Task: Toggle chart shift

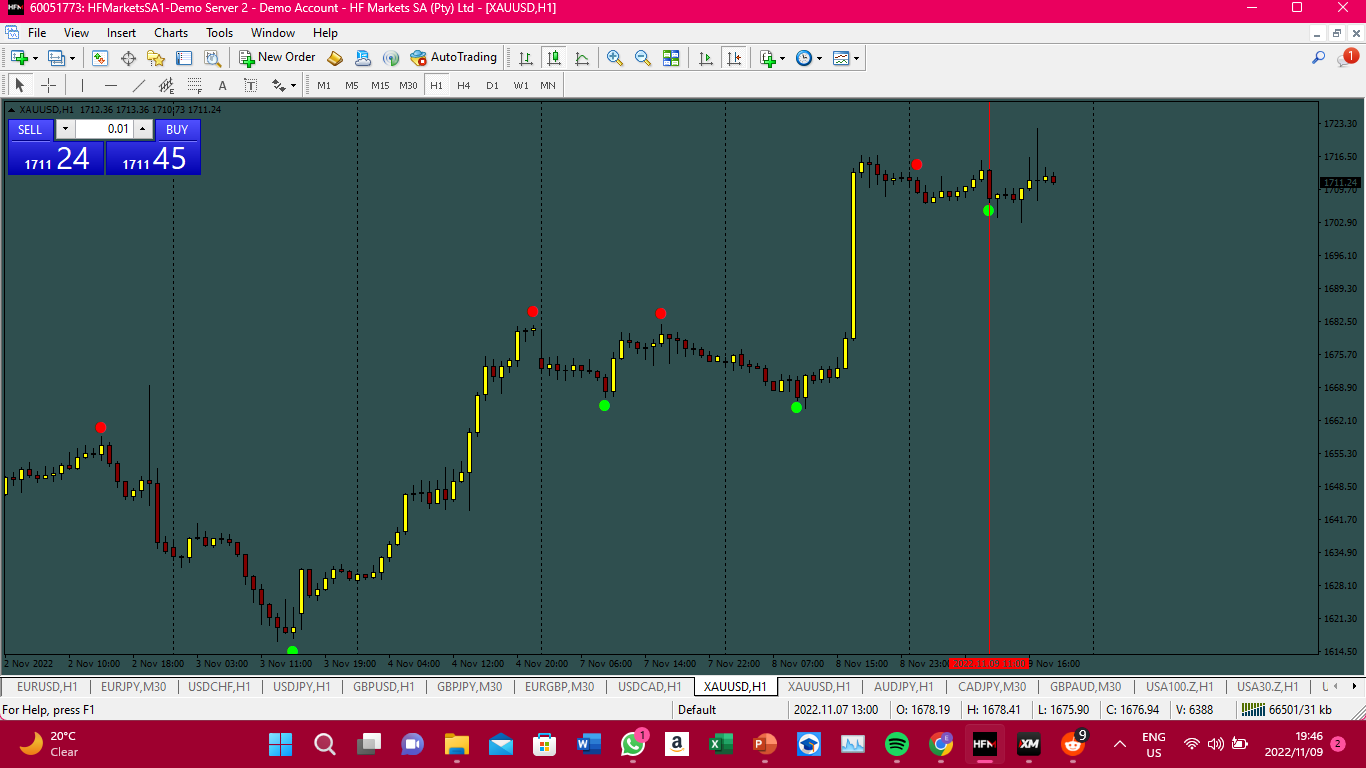Action: 734,58
